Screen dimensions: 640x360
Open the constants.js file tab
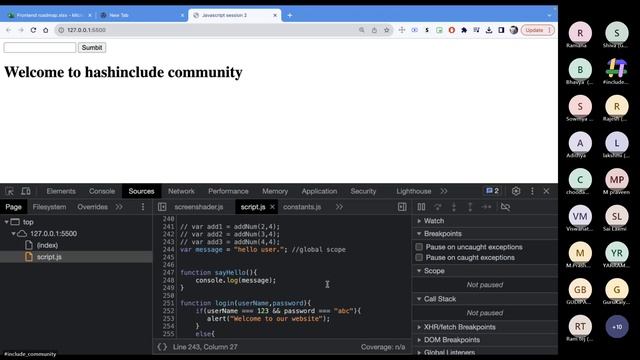(302, 207)
